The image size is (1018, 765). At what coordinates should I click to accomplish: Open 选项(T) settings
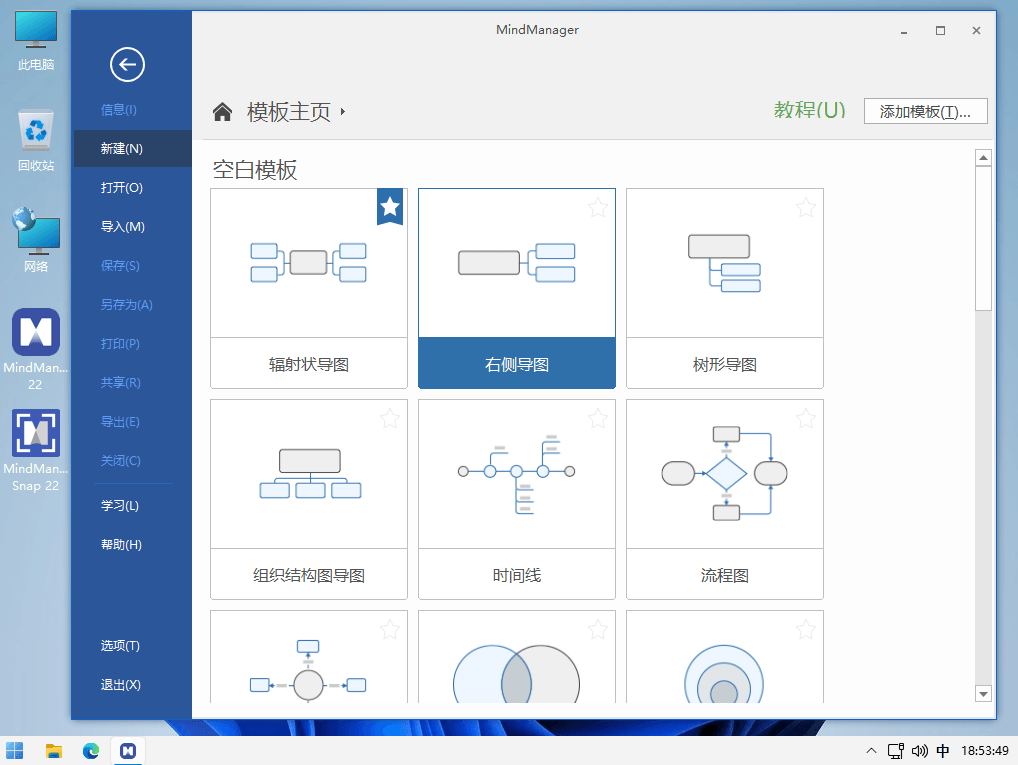pos(120,646)
